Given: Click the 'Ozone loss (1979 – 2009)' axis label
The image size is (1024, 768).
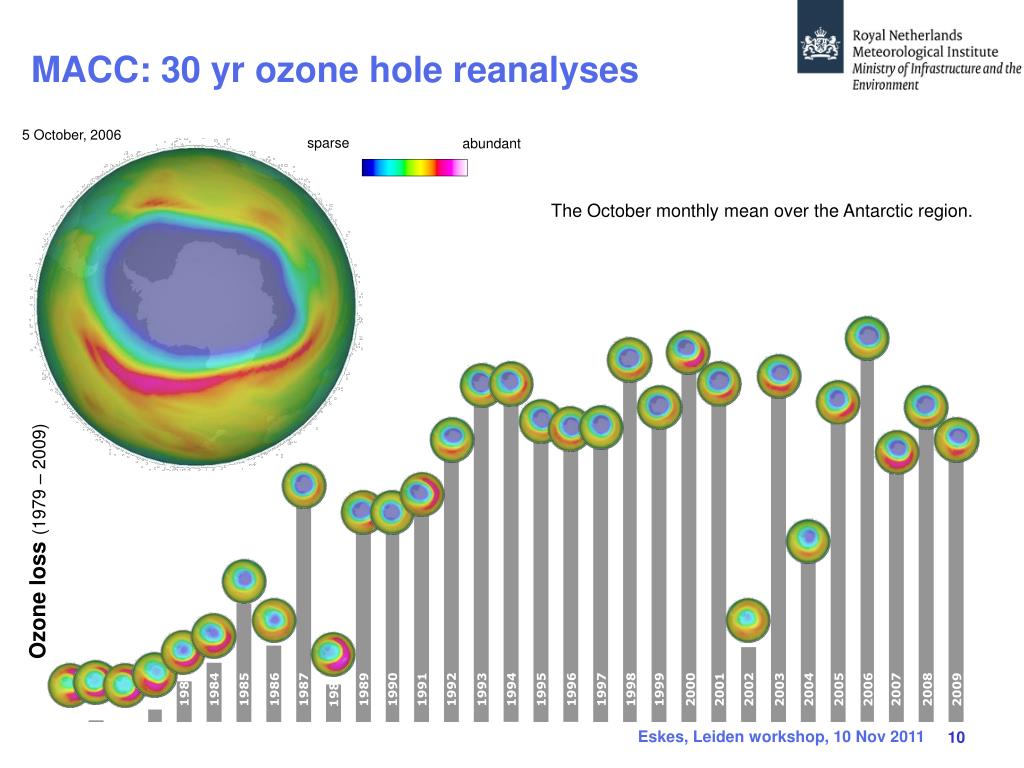Looking at the screenshot, I should (39, 541).
